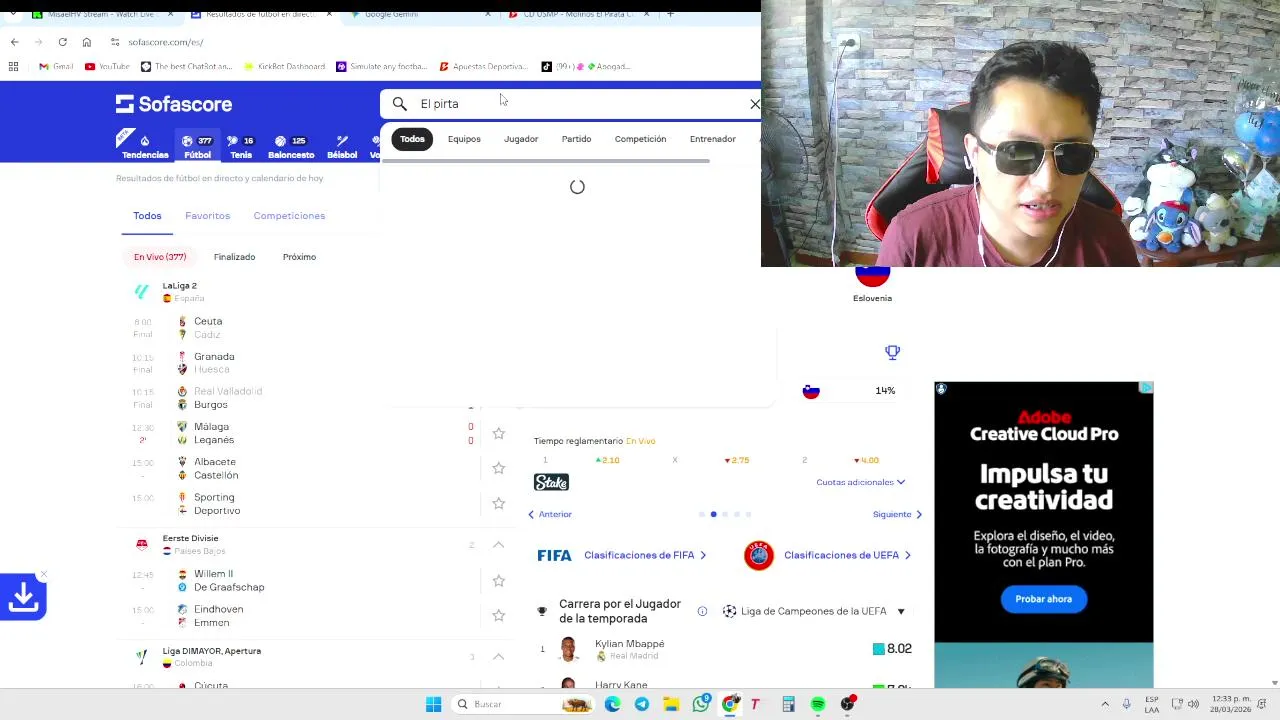Open the Favoritos tab
This screenshot has height=720, width=1280.
click(x=207, y=216)
